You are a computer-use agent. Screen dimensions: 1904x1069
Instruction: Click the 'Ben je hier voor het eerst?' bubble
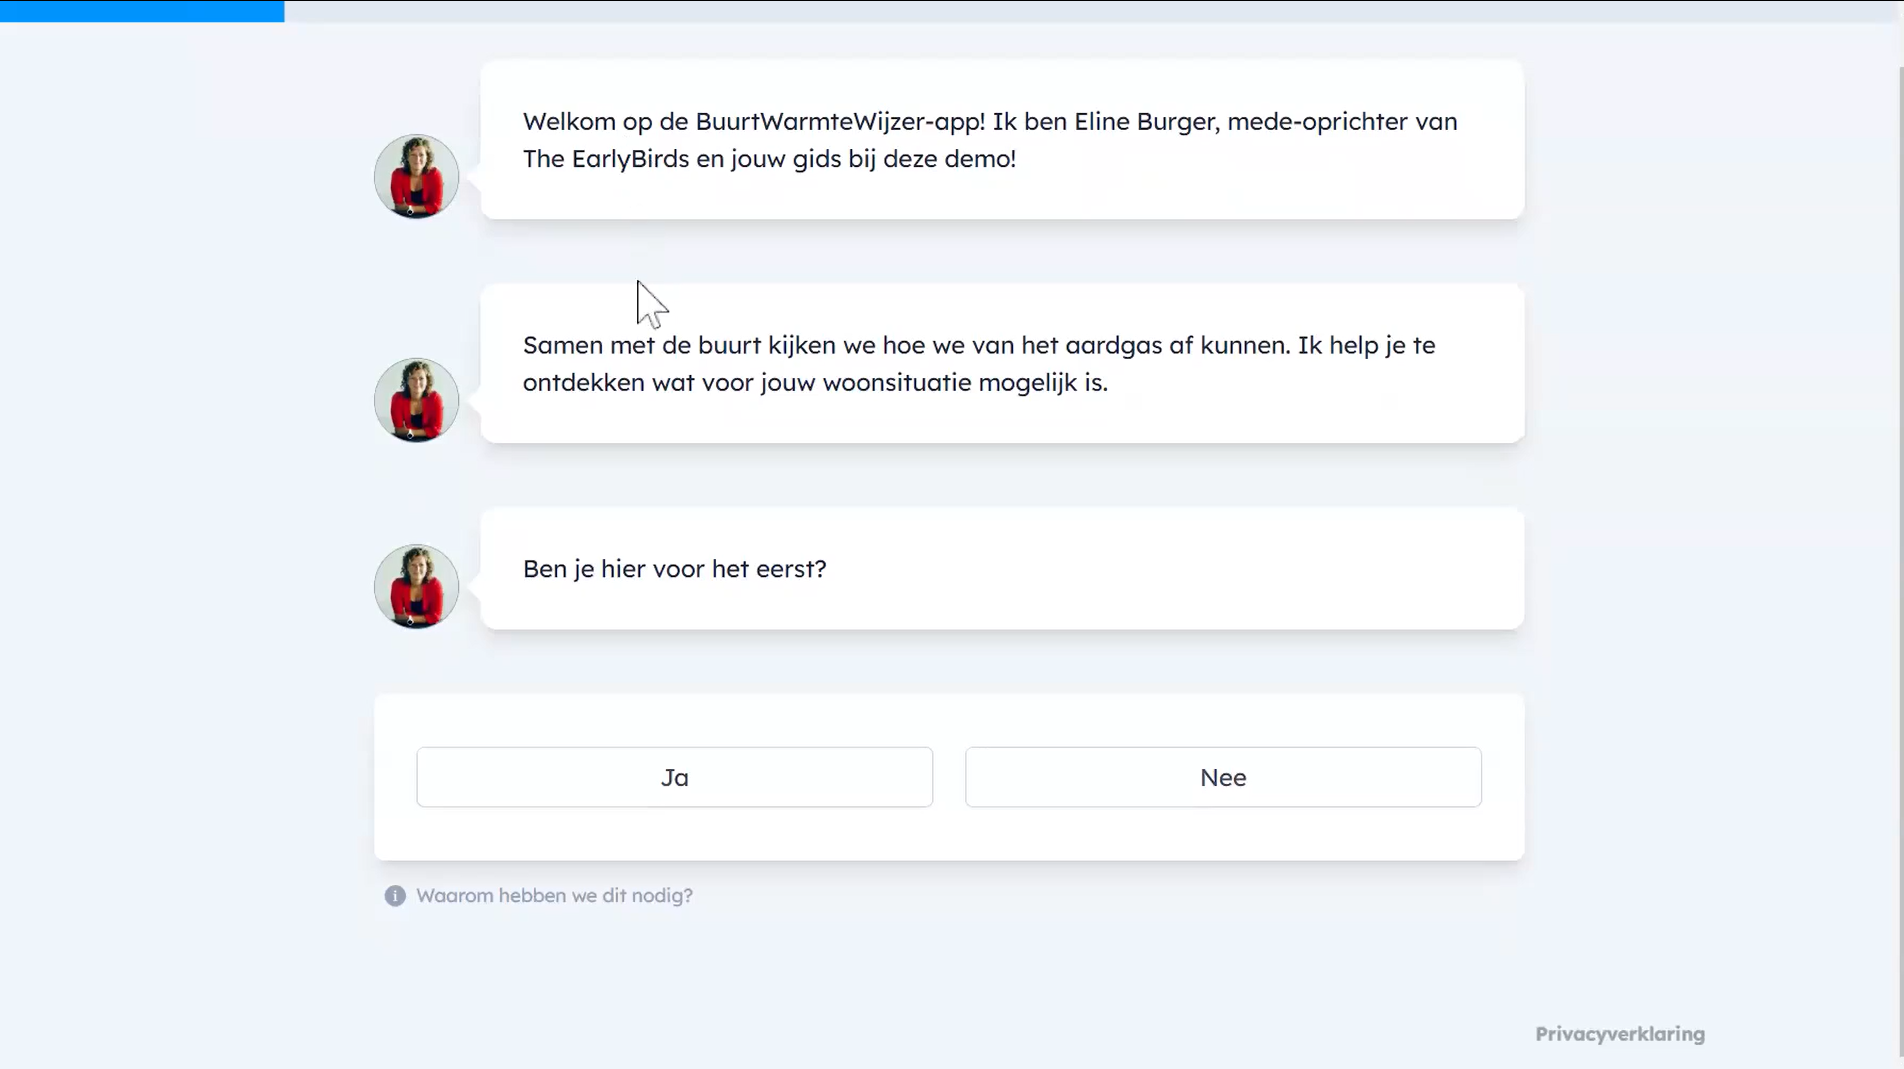(1100, 569)
